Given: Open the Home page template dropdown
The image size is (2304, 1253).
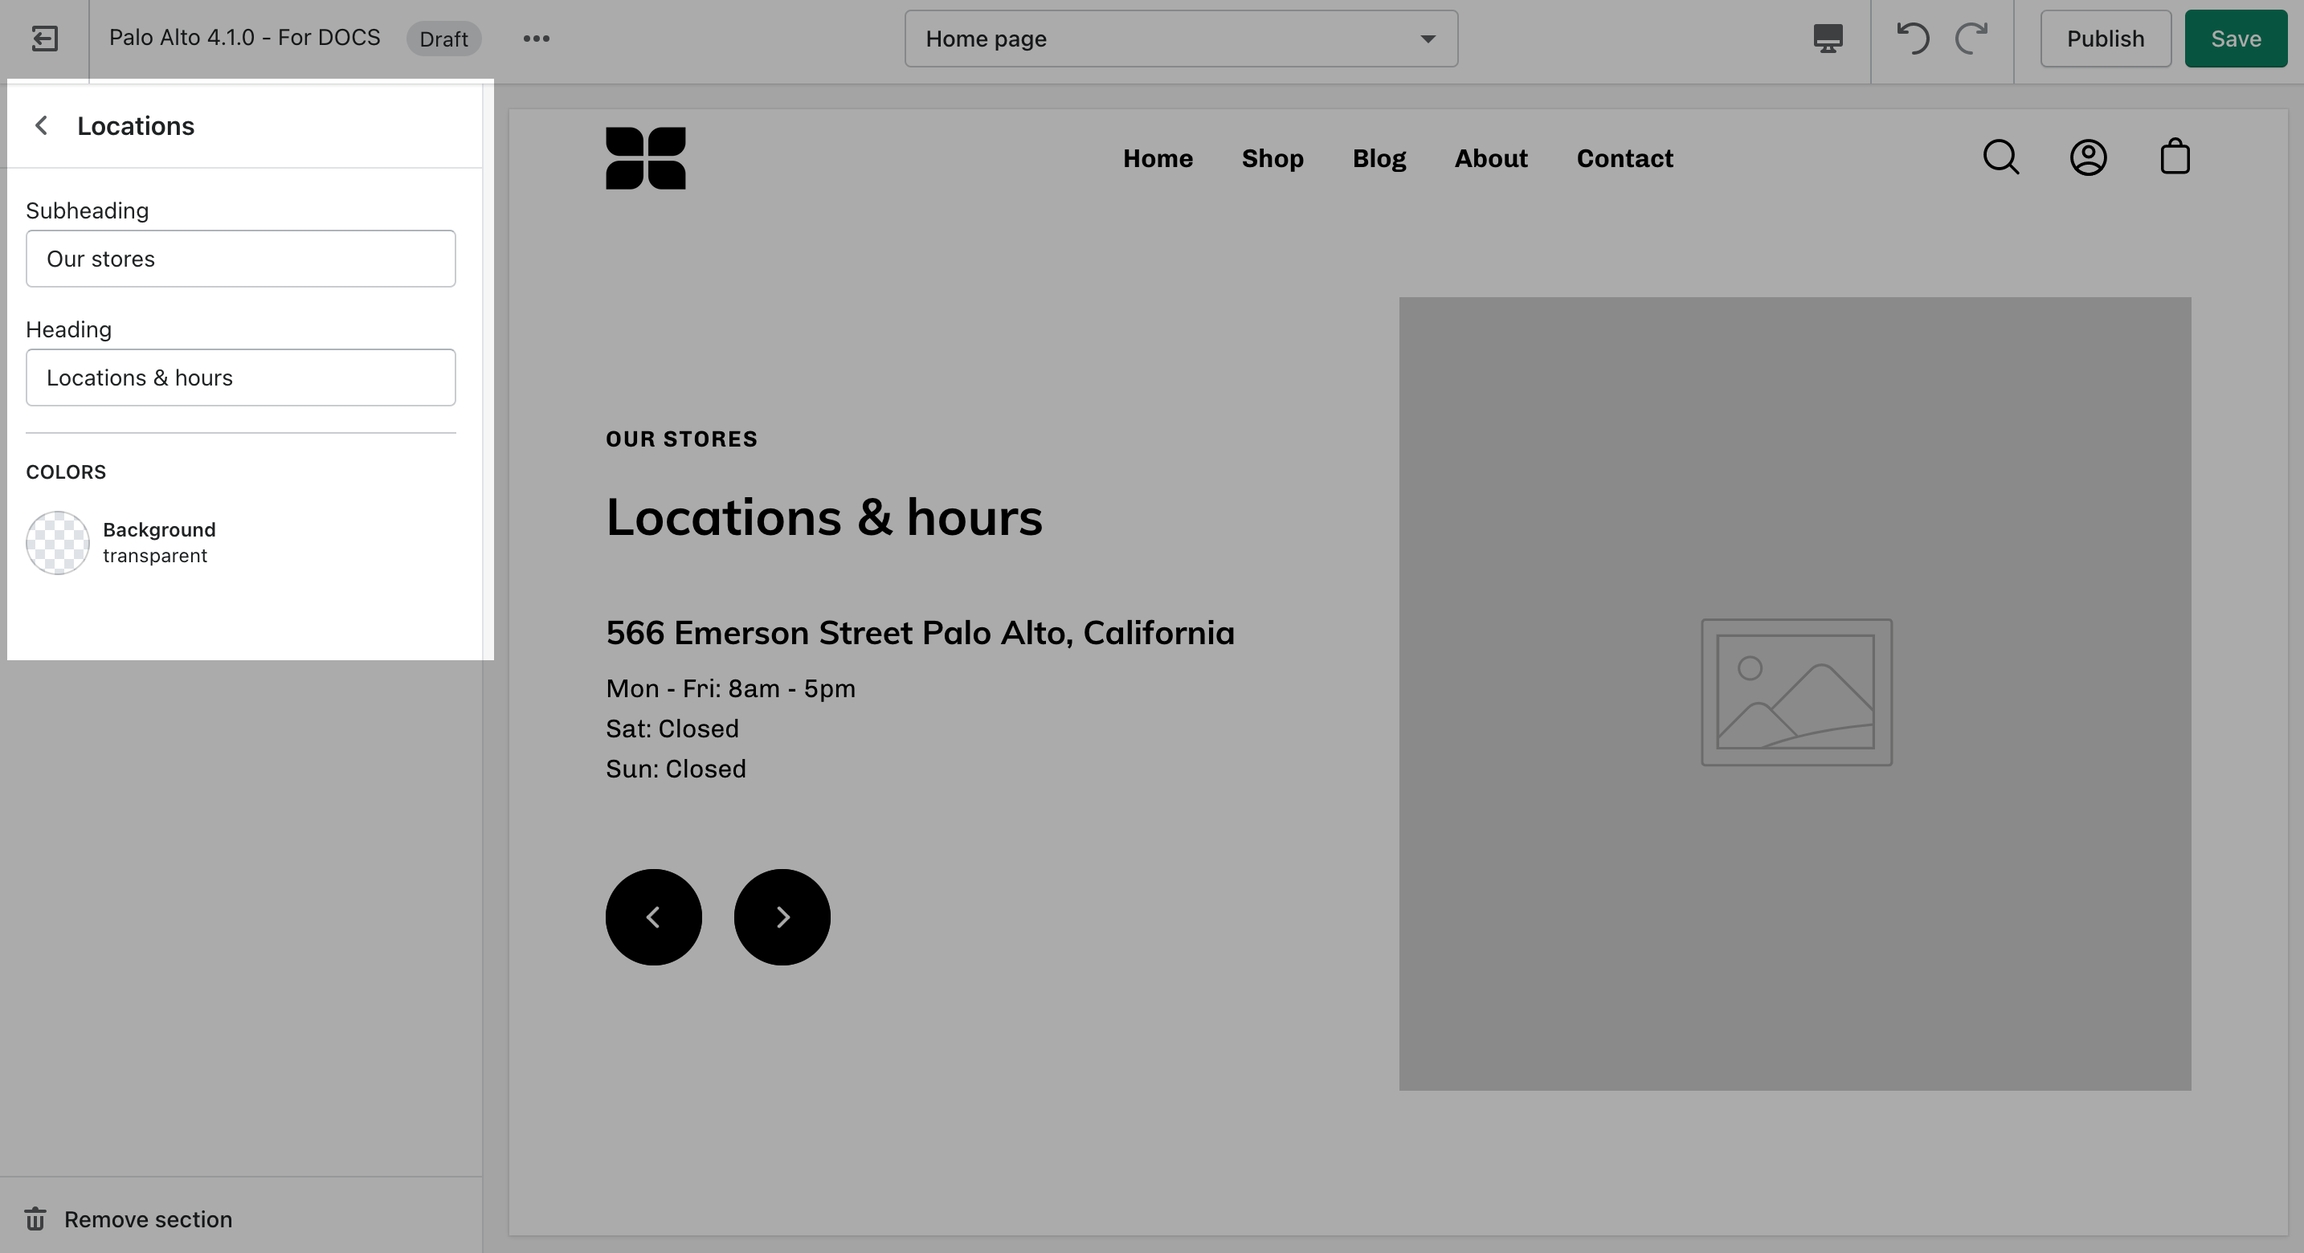Looking at the screenshot, I should click(x=1181, y=39).
